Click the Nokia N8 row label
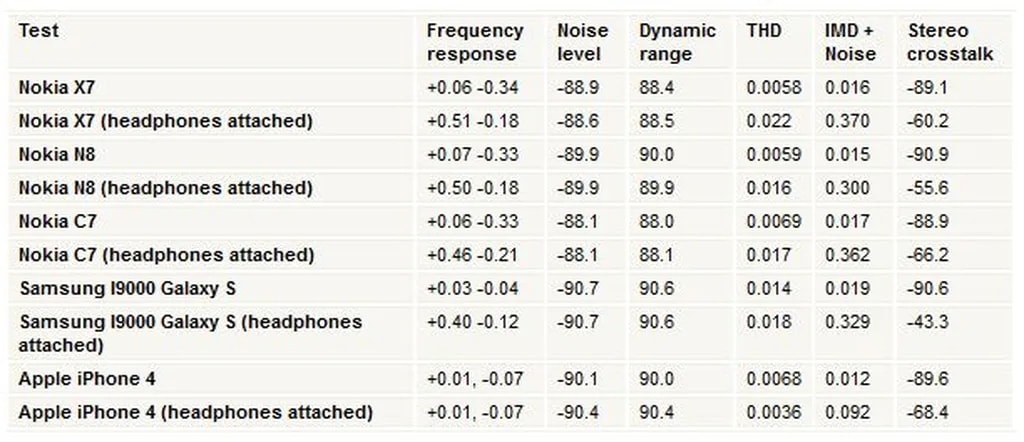Screen dimensions: 1024x442 click(x=57, y=155)
